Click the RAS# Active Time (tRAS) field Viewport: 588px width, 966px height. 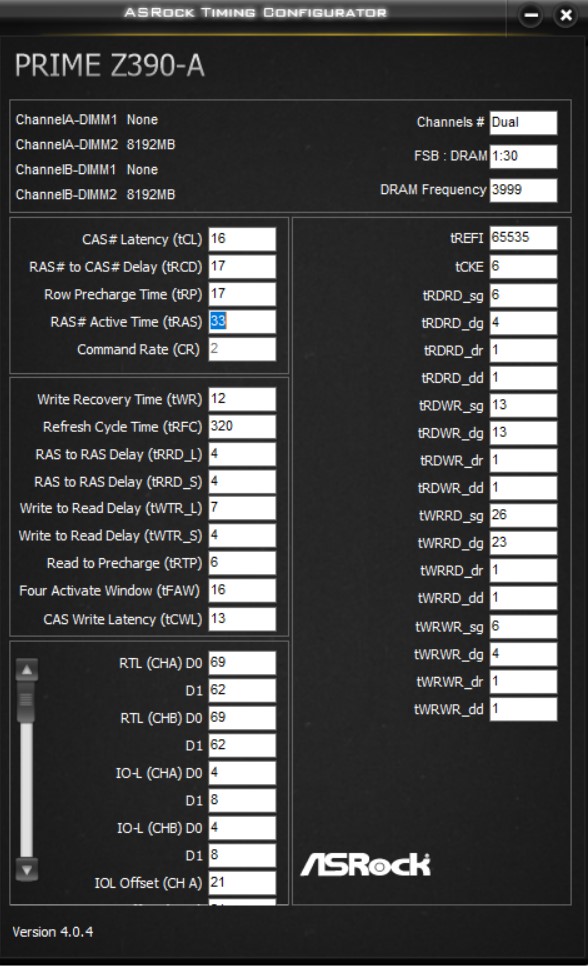tap(242, 322)
